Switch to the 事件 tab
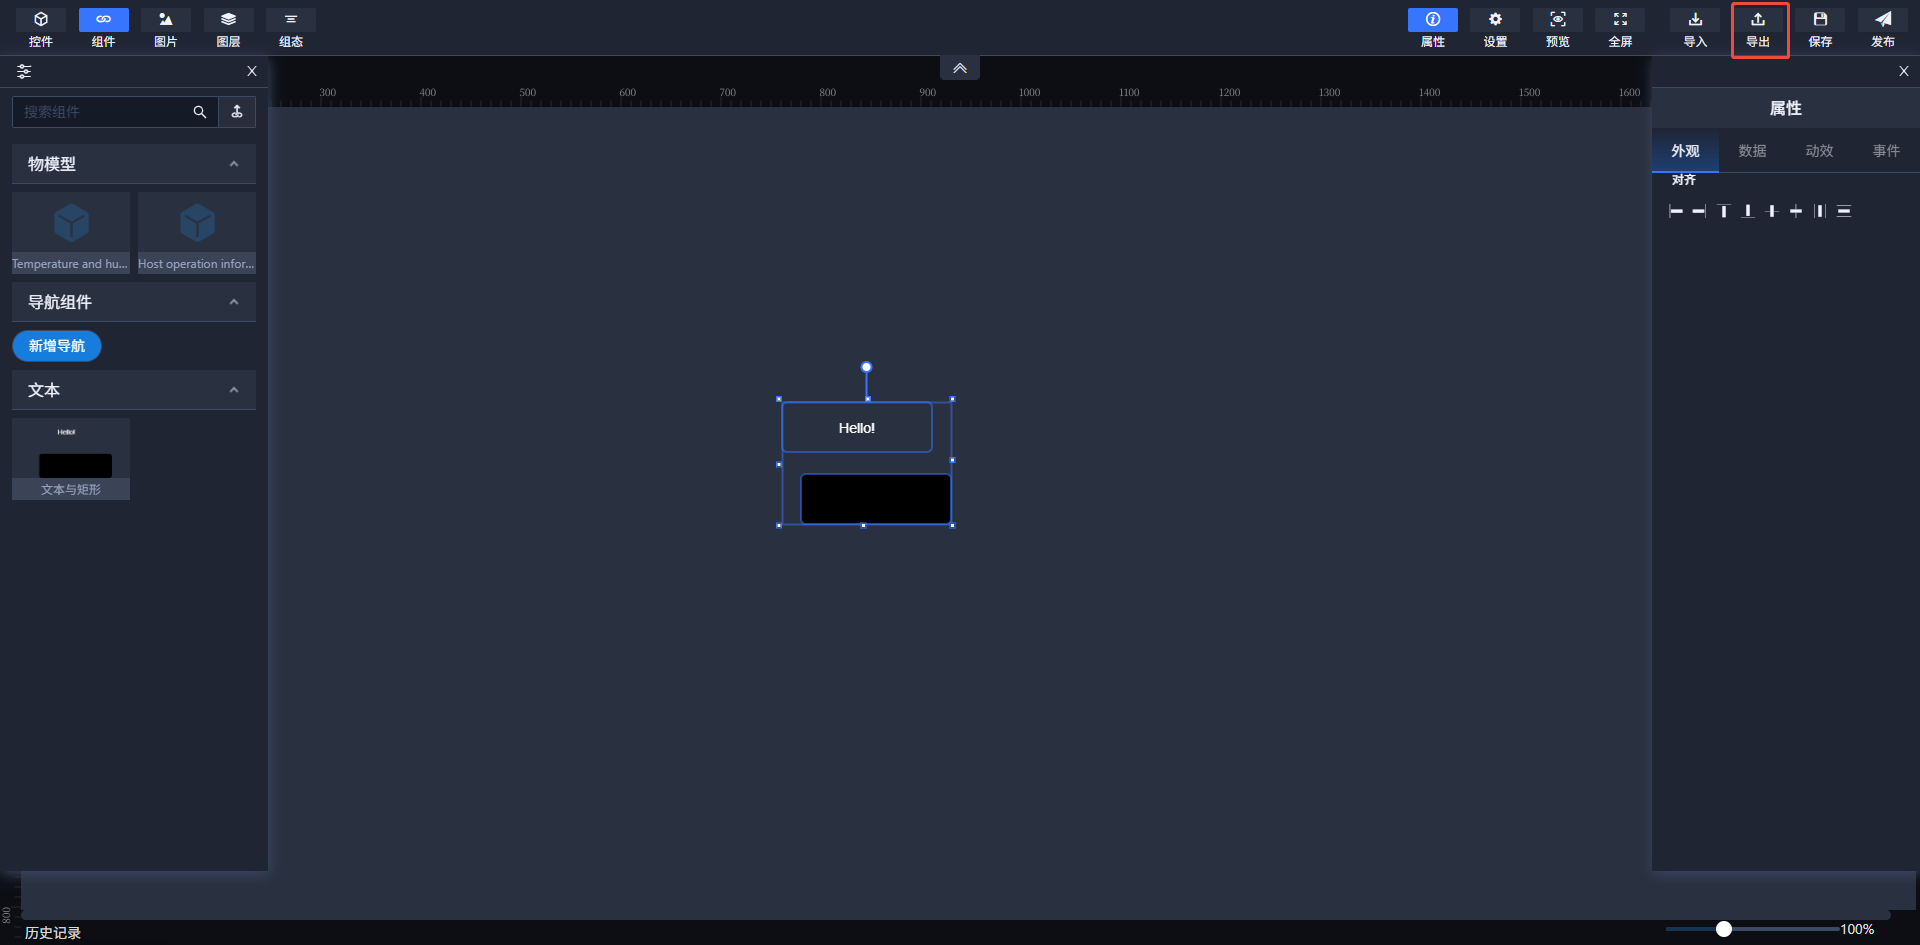1920x945 pixels. point(1886,151)
